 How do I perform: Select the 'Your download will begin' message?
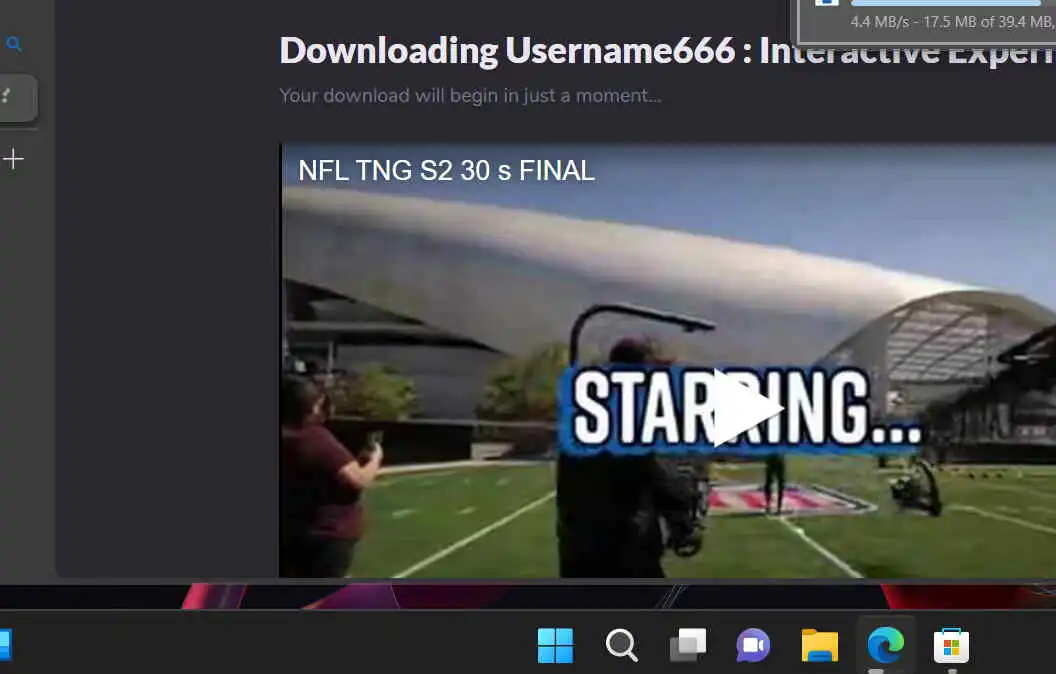point(470,96)
